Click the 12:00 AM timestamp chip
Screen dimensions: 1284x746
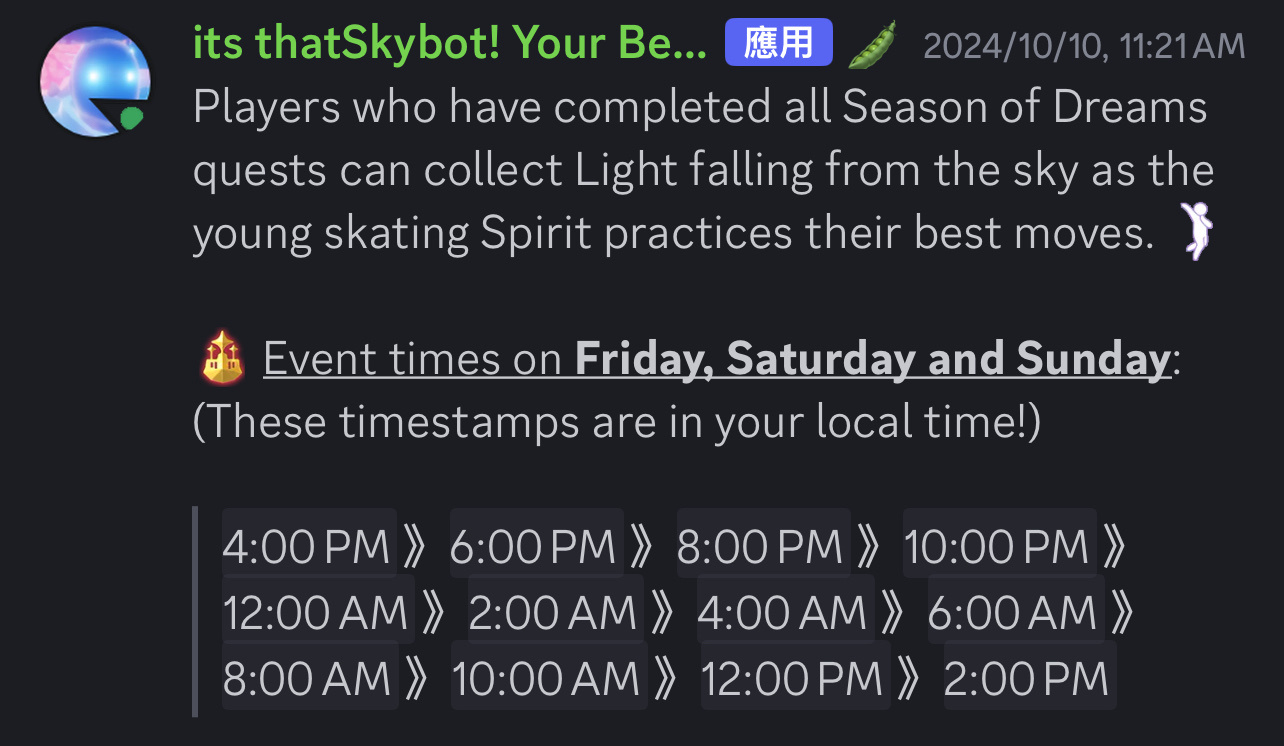click(x=318, y=612)
